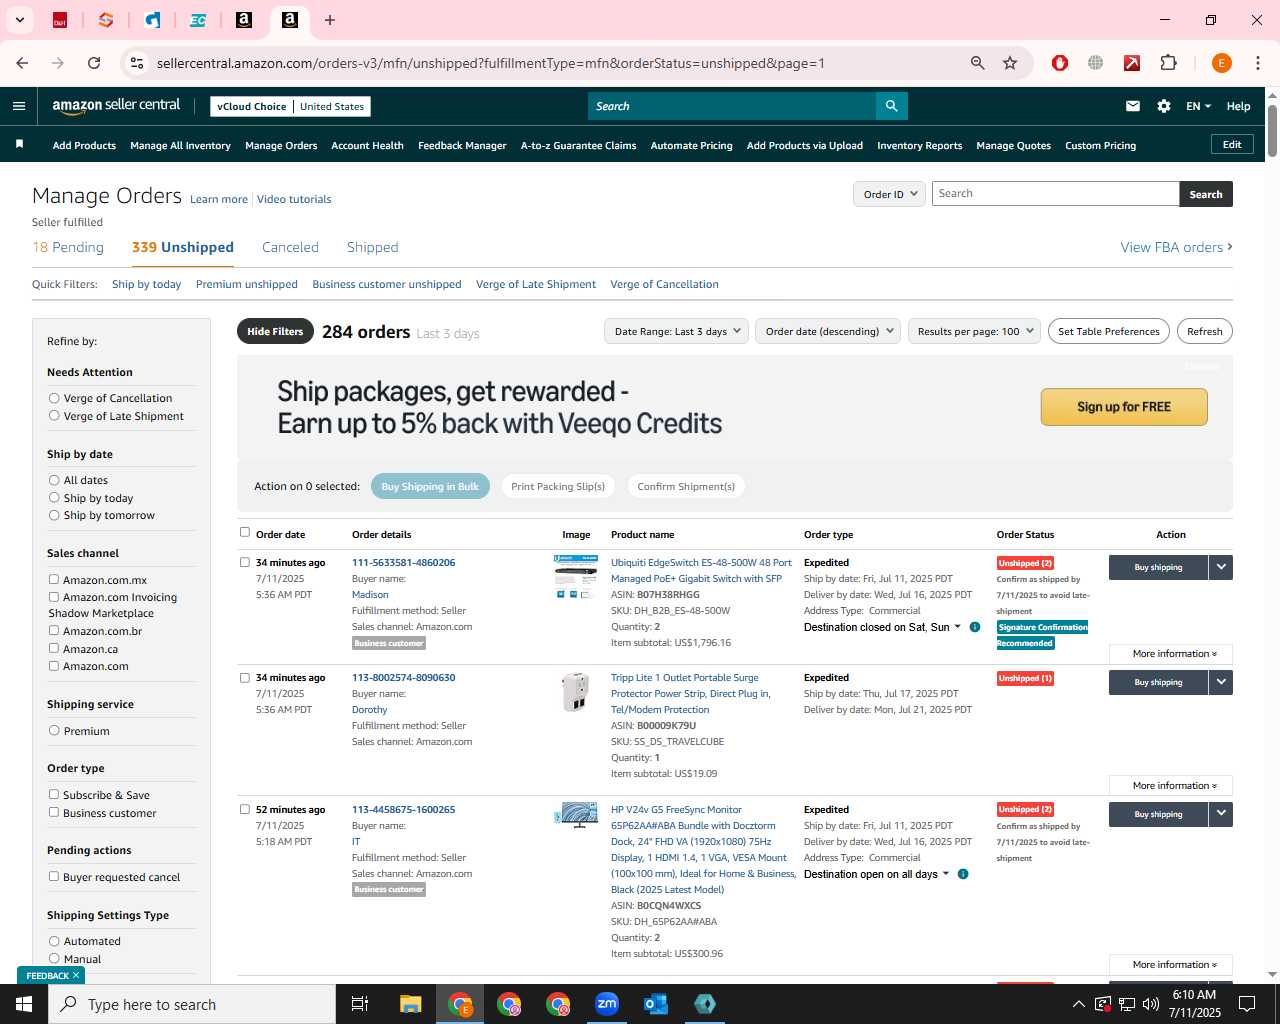Open seller messages envelope icon
This screenshot has height=1024, width=1280.
tap(1133, 106)
